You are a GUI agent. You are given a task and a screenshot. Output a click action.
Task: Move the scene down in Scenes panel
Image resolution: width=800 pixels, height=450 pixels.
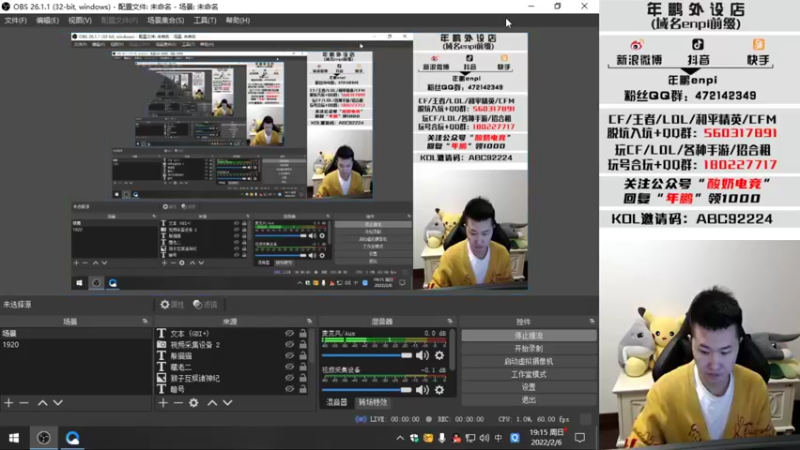tap(58, 403)
